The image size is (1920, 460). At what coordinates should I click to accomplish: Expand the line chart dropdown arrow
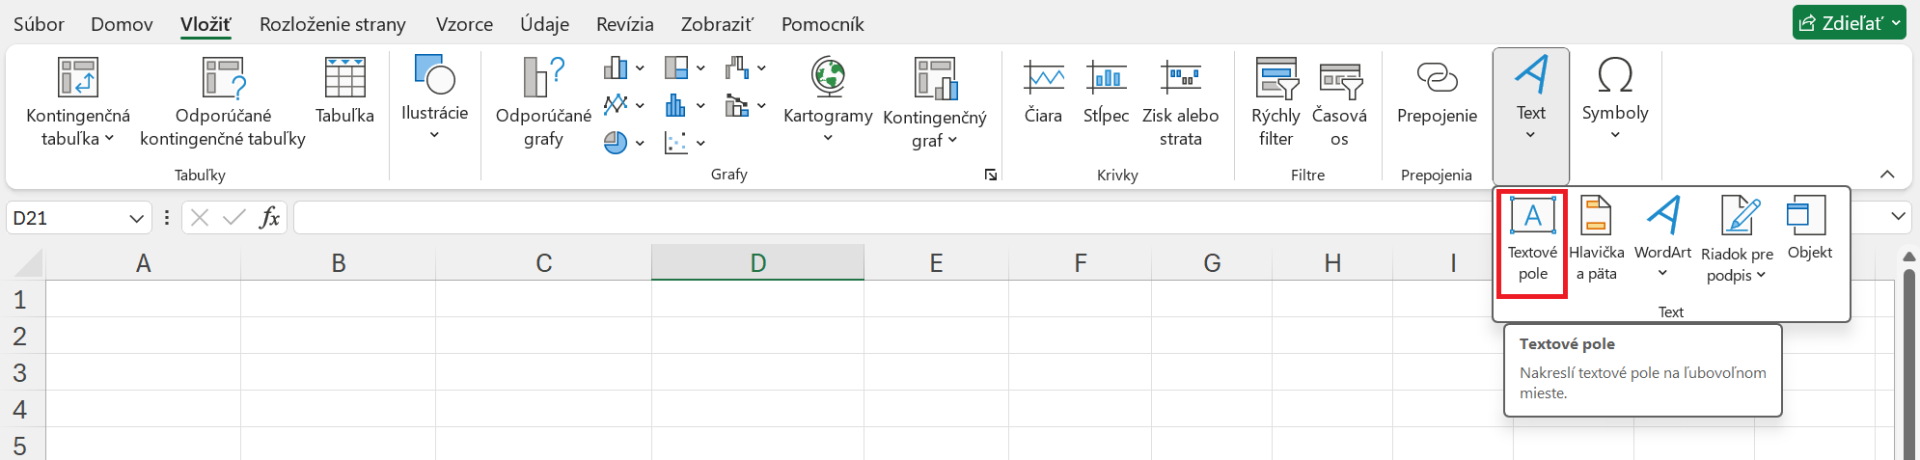pos(640,105)
